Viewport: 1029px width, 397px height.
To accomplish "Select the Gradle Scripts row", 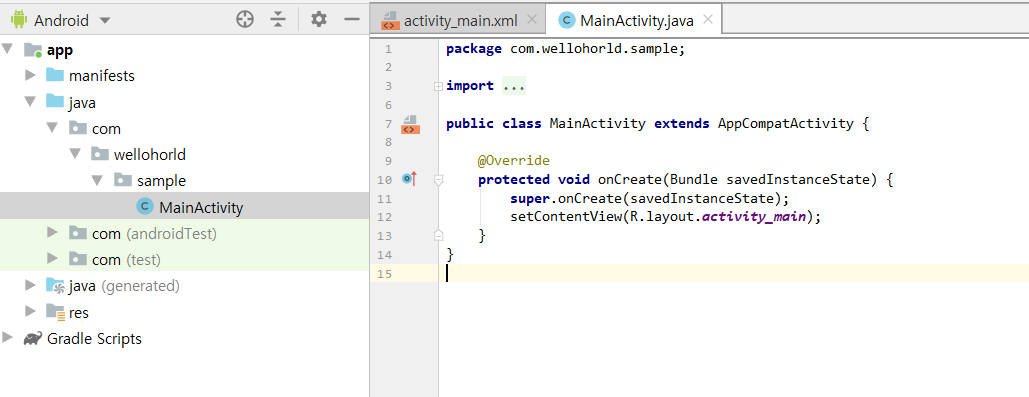I will tap(184, 339).
